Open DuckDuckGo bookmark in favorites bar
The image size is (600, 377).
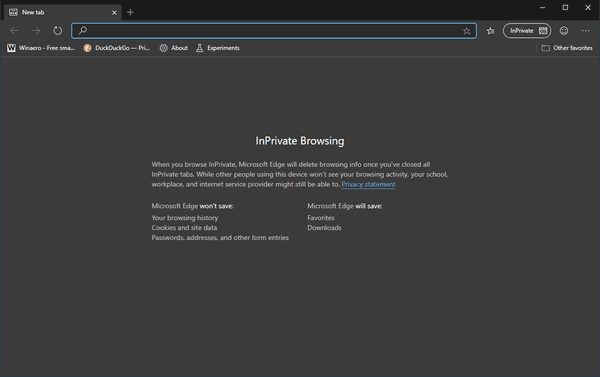tap(116, 48)
